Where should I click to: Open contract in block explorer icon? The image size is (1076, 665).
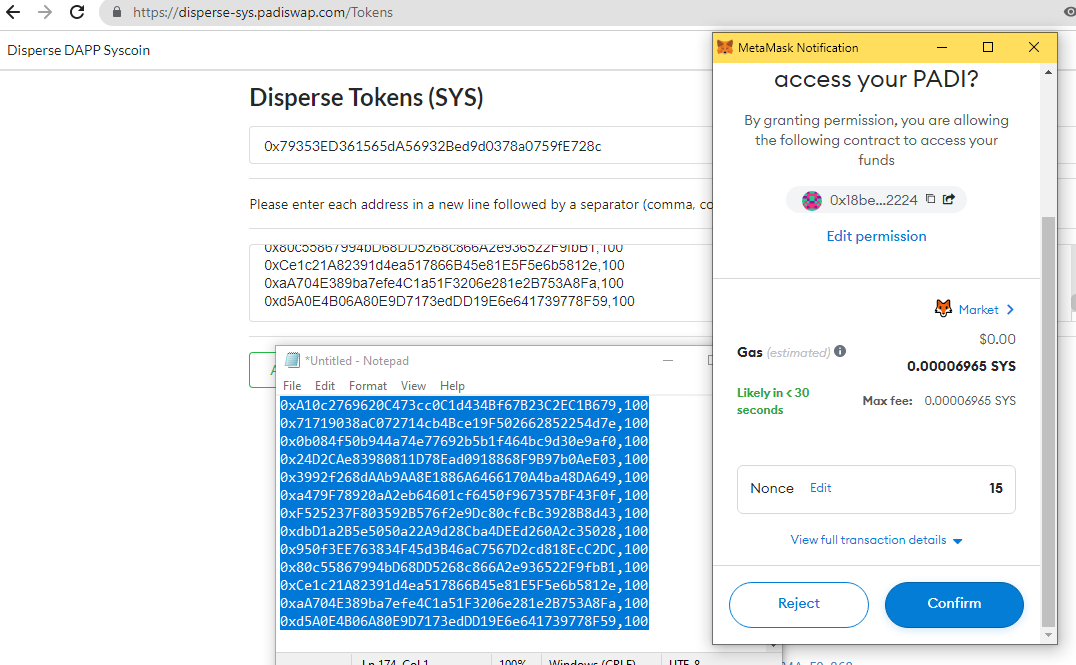(949, 199)
